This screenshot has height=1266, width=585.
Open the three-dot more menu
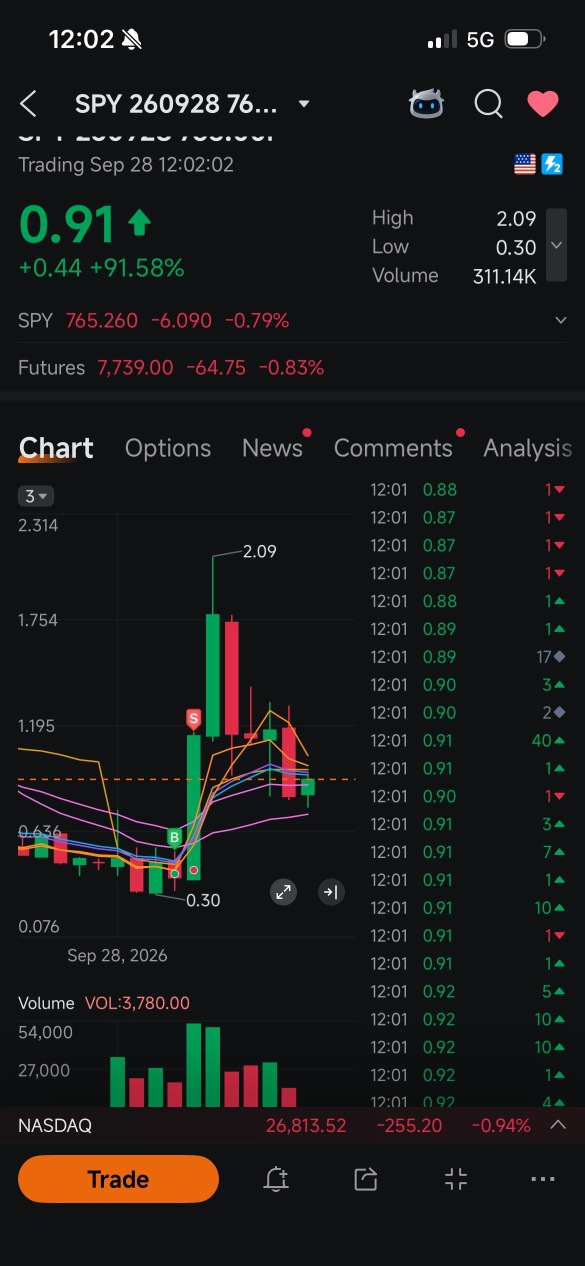click(x=543, y=1179)
